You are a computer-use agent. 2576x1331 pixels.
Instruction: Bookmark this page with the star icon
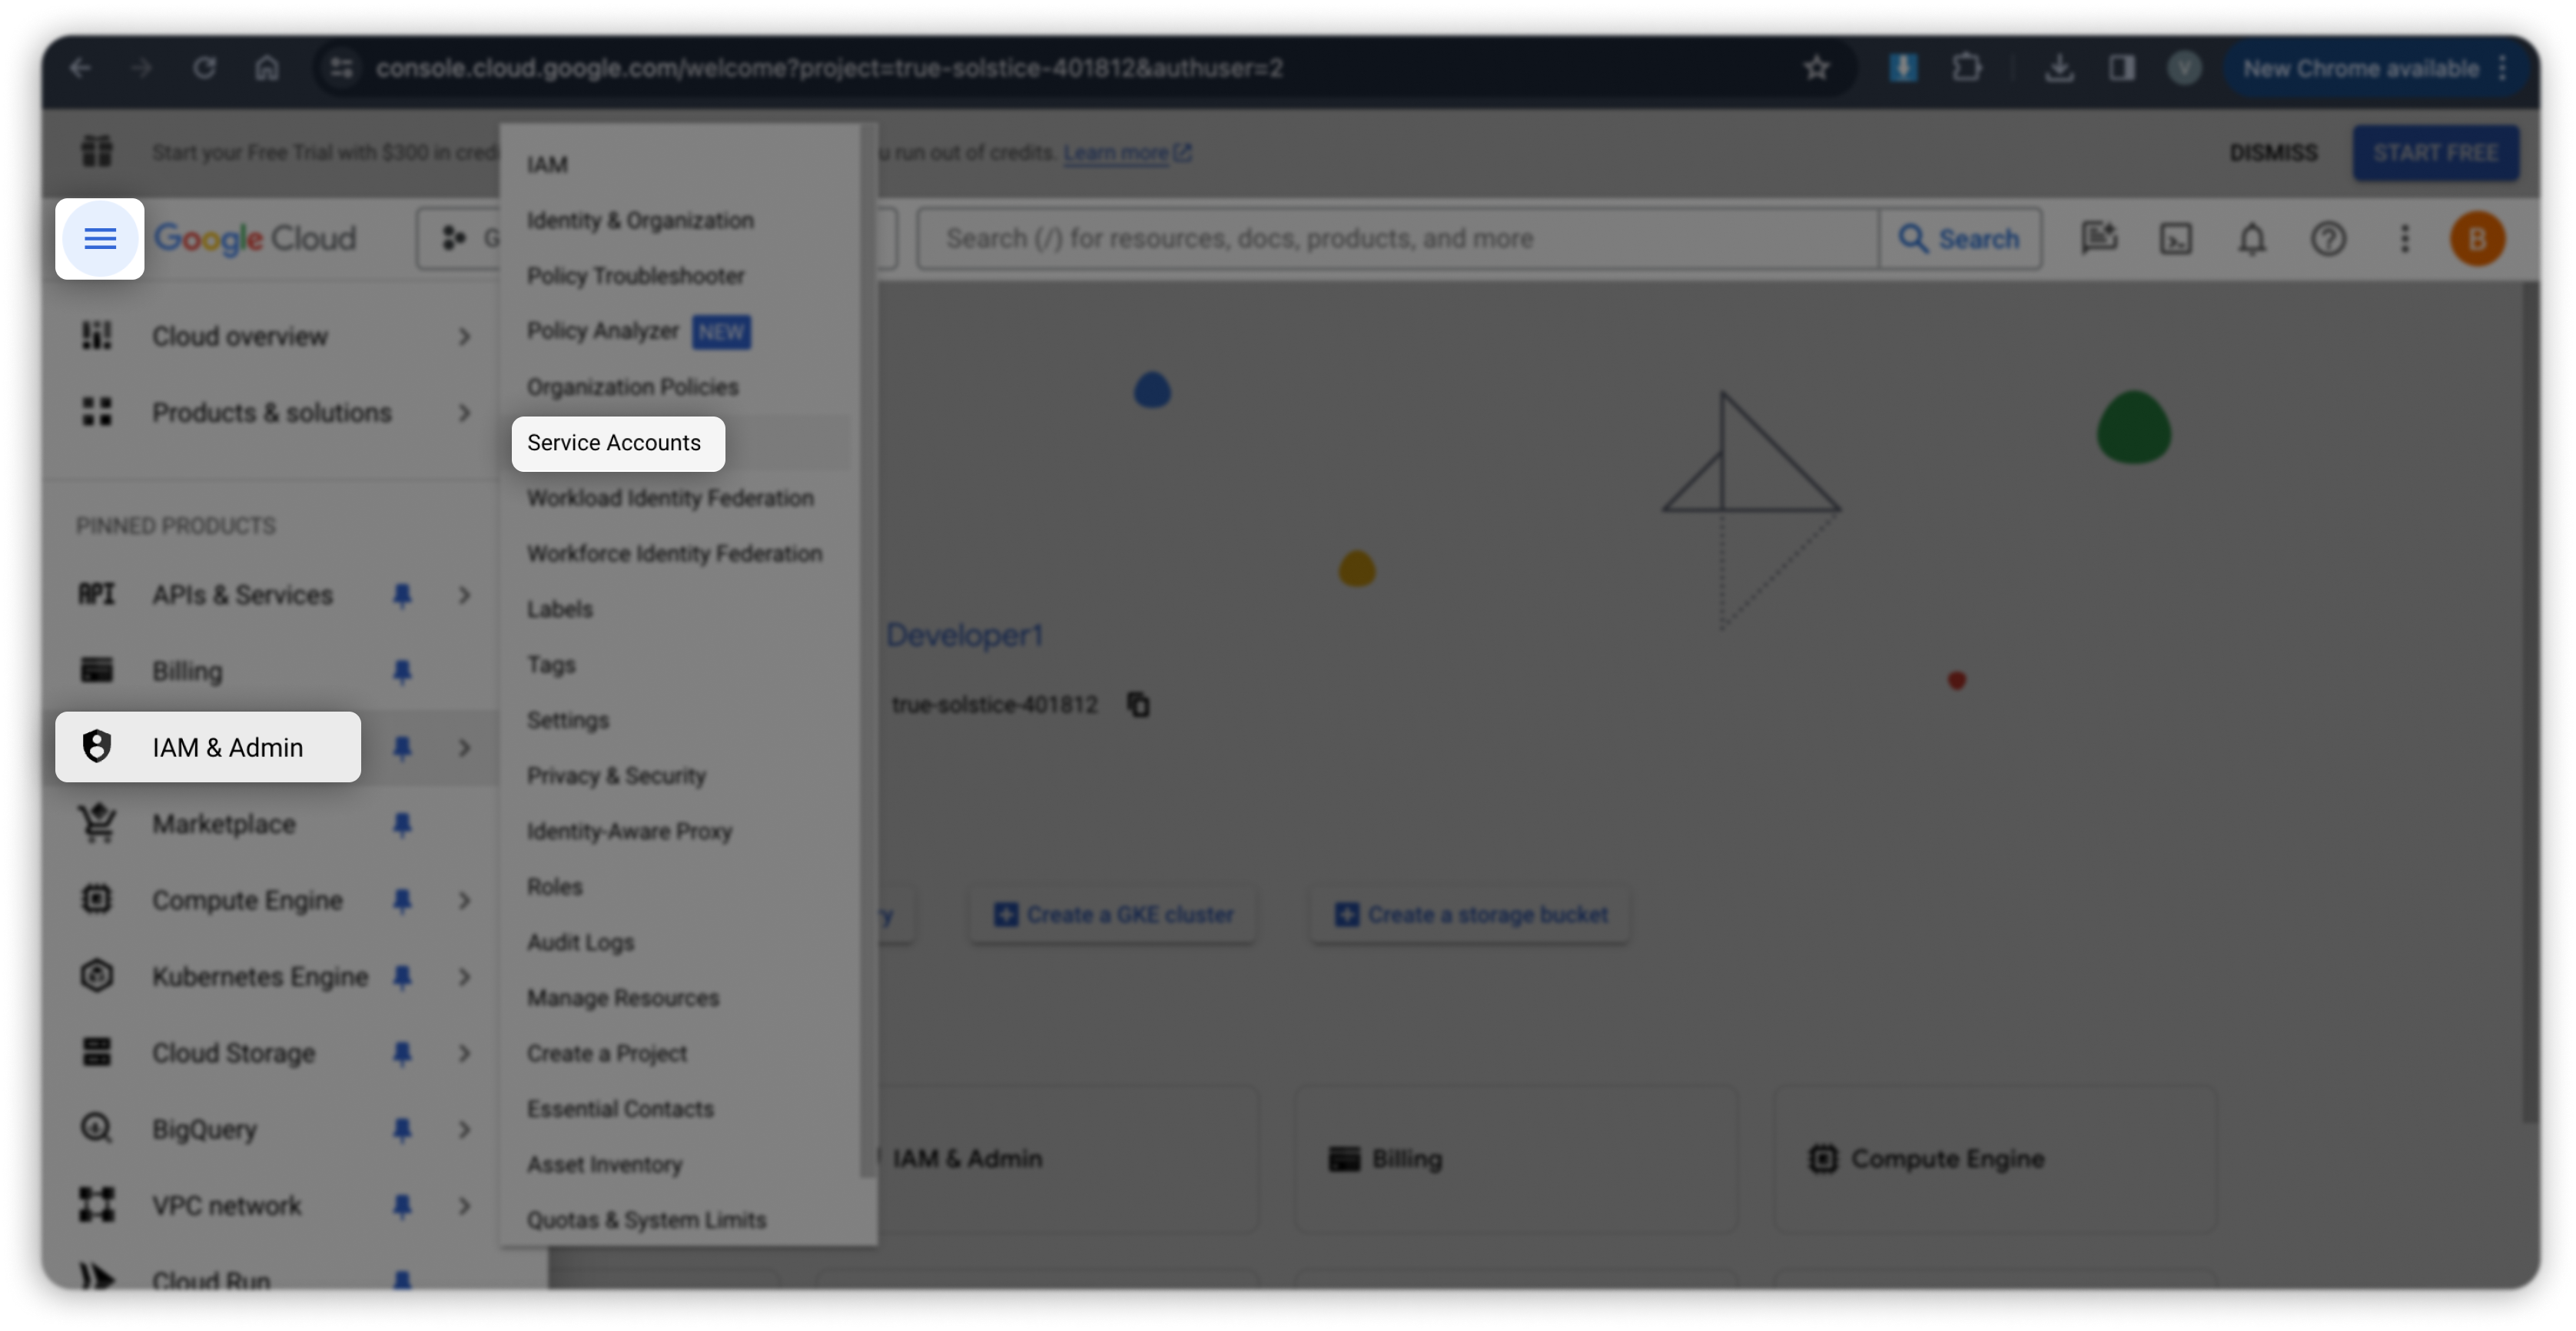pos(1816,68)
